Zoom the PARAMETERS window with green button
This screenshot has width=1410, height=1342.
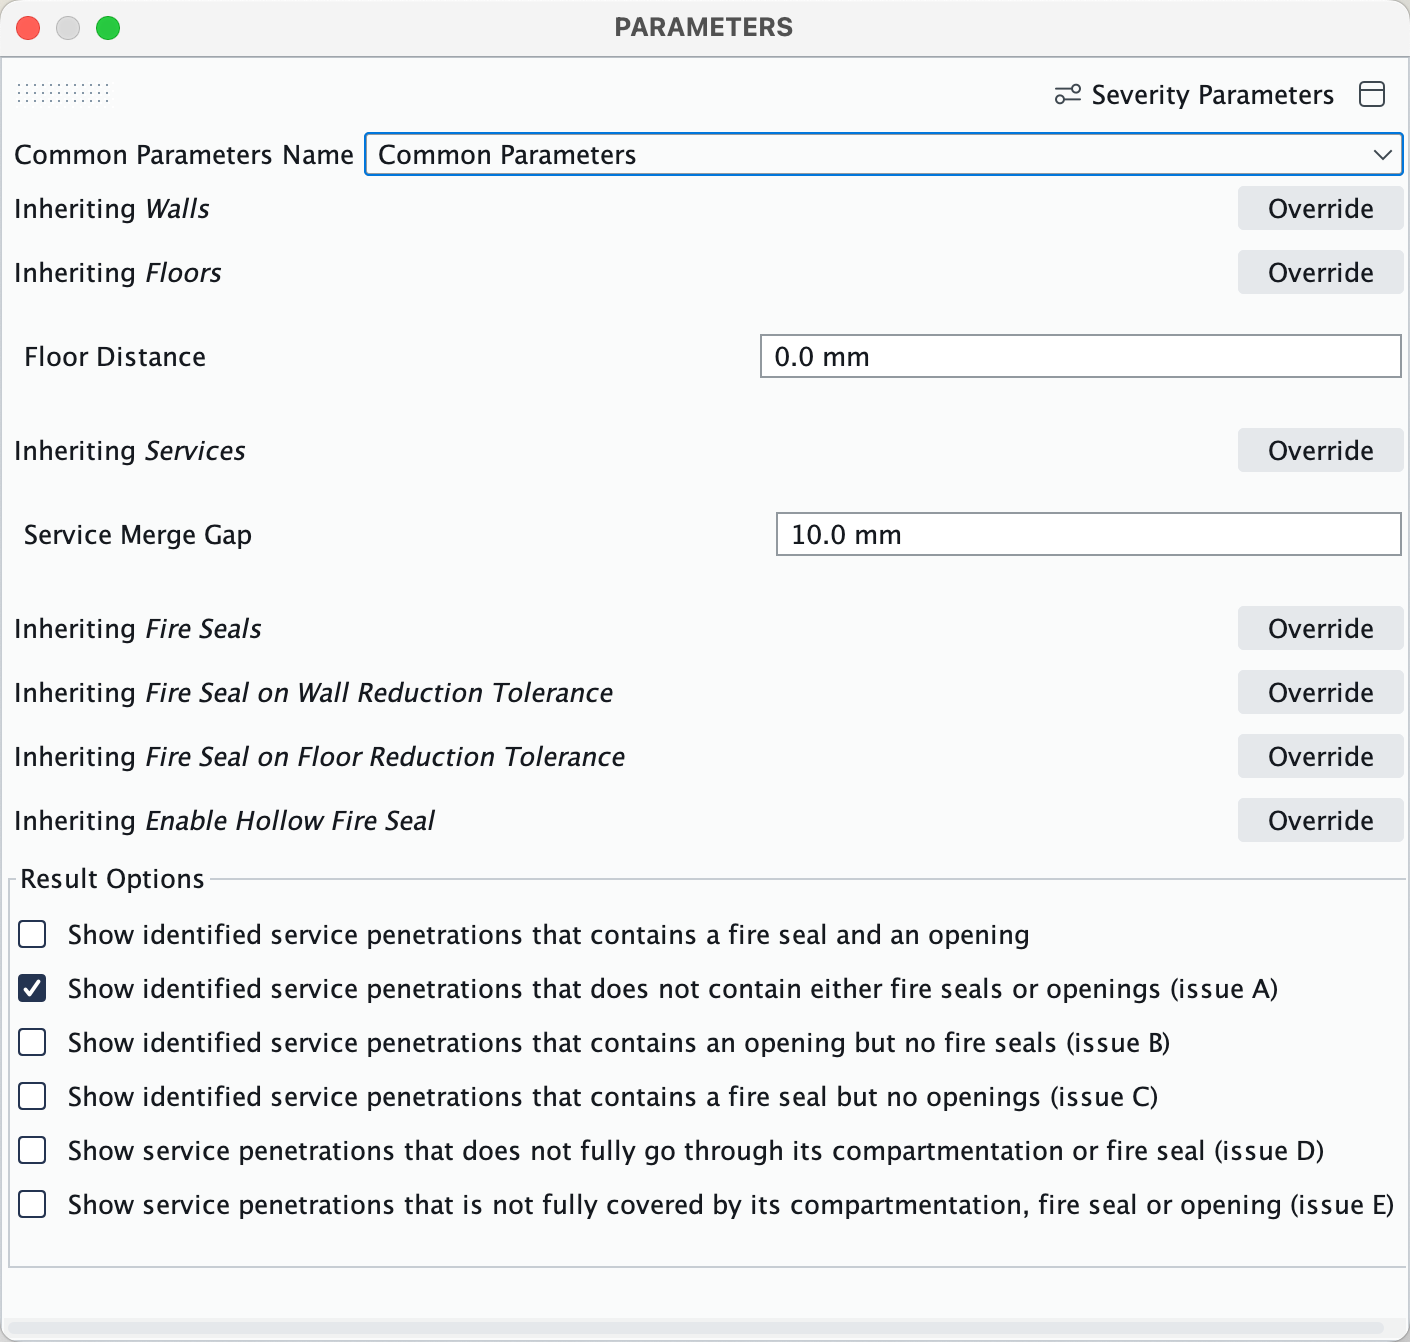[x=108, y=28]
